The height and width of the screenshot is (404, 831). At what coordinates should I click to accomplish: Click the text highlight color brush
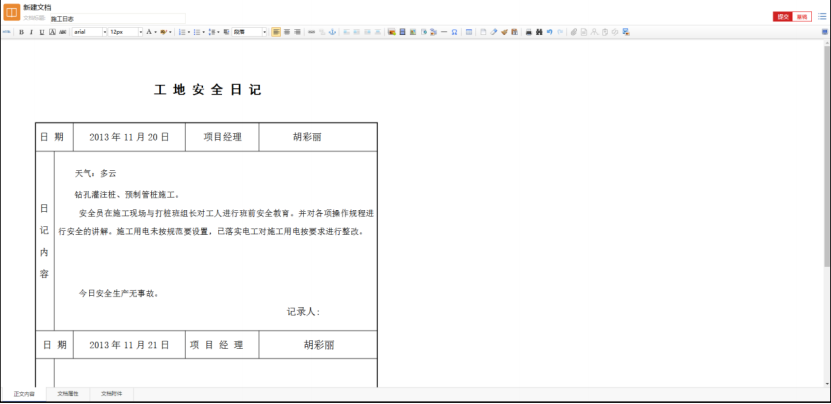[x=163, y=32]
